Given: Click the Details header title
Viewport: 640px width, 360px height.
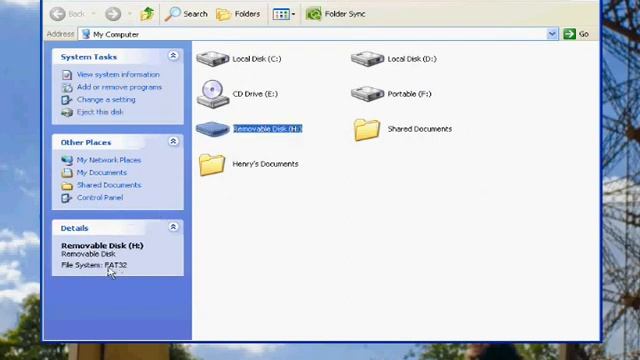Looking at the screenshot, I should coord(74,228).
